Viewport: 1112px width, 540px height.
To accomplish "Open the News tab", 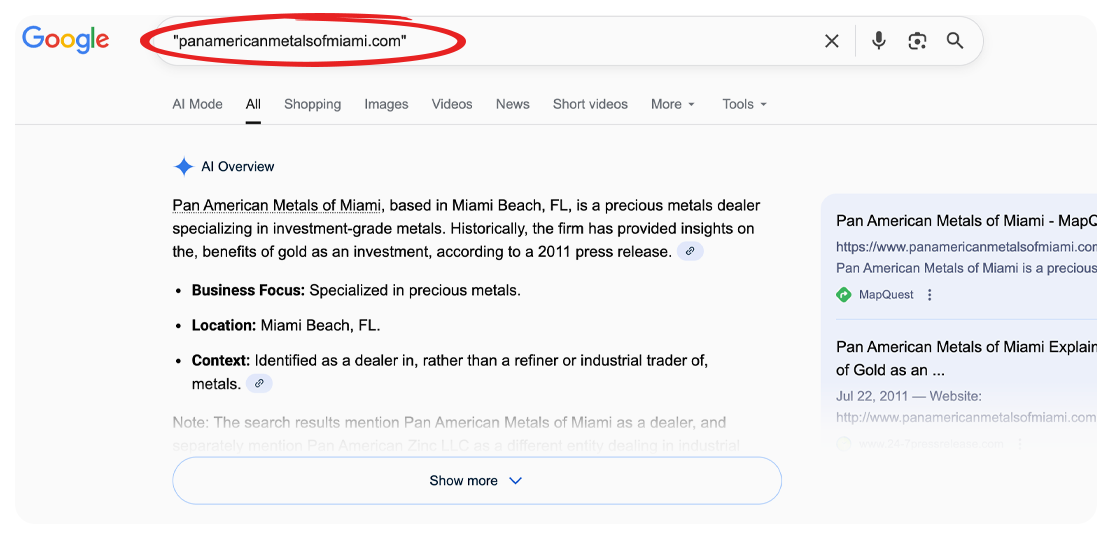I will 512,104.
